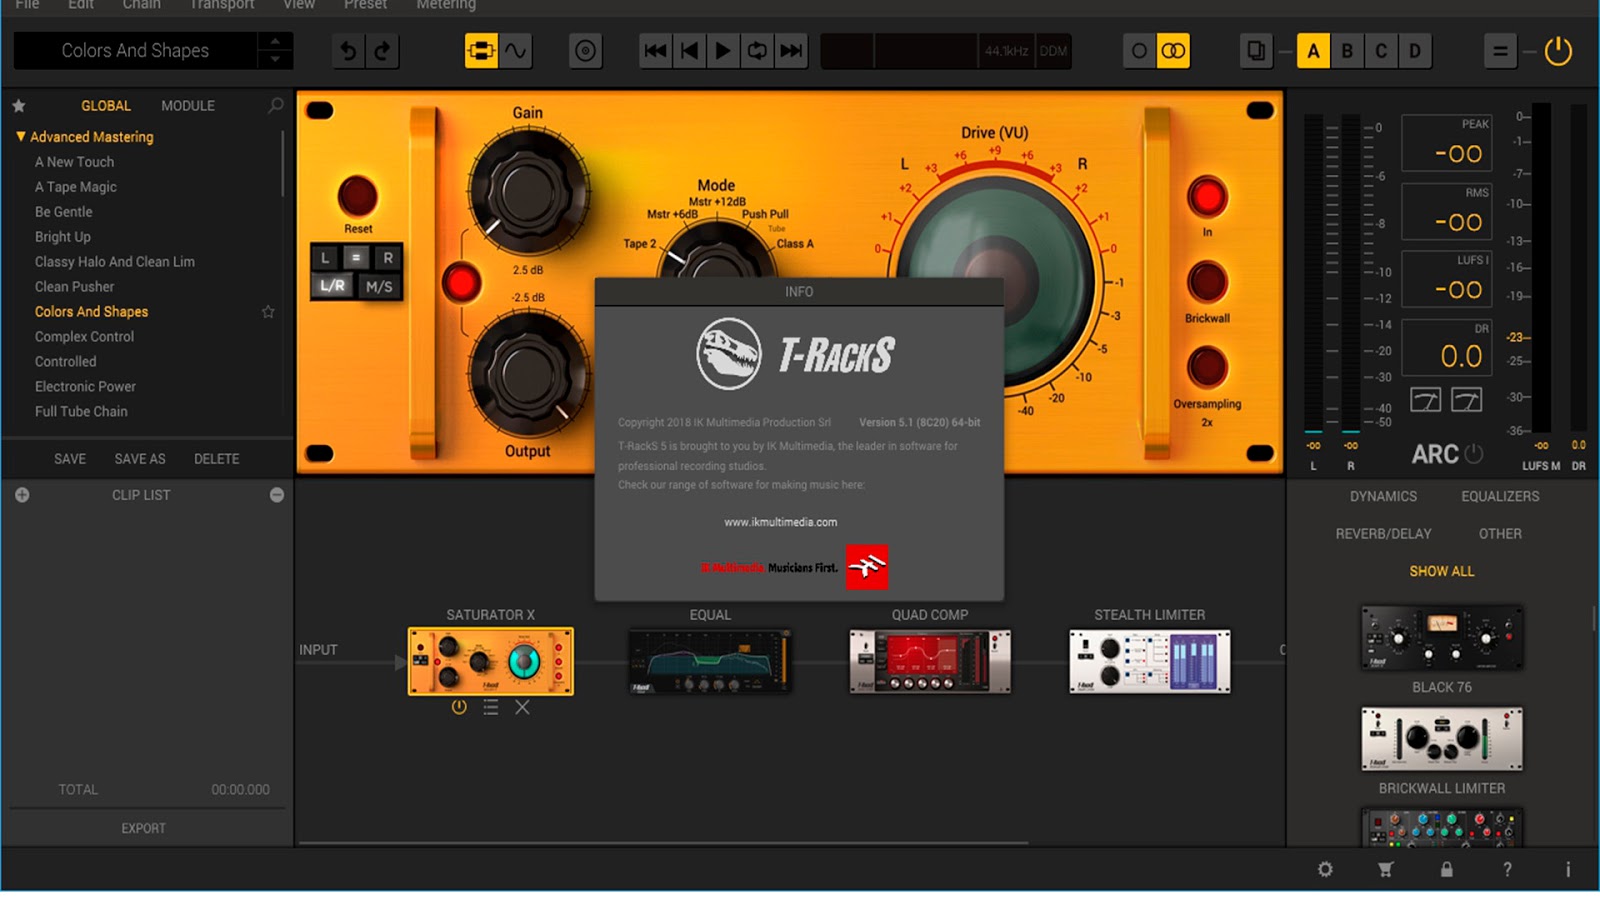Click SAVE AS preset button
Screen dimensions: 1600x900
[x=140, y=459]
